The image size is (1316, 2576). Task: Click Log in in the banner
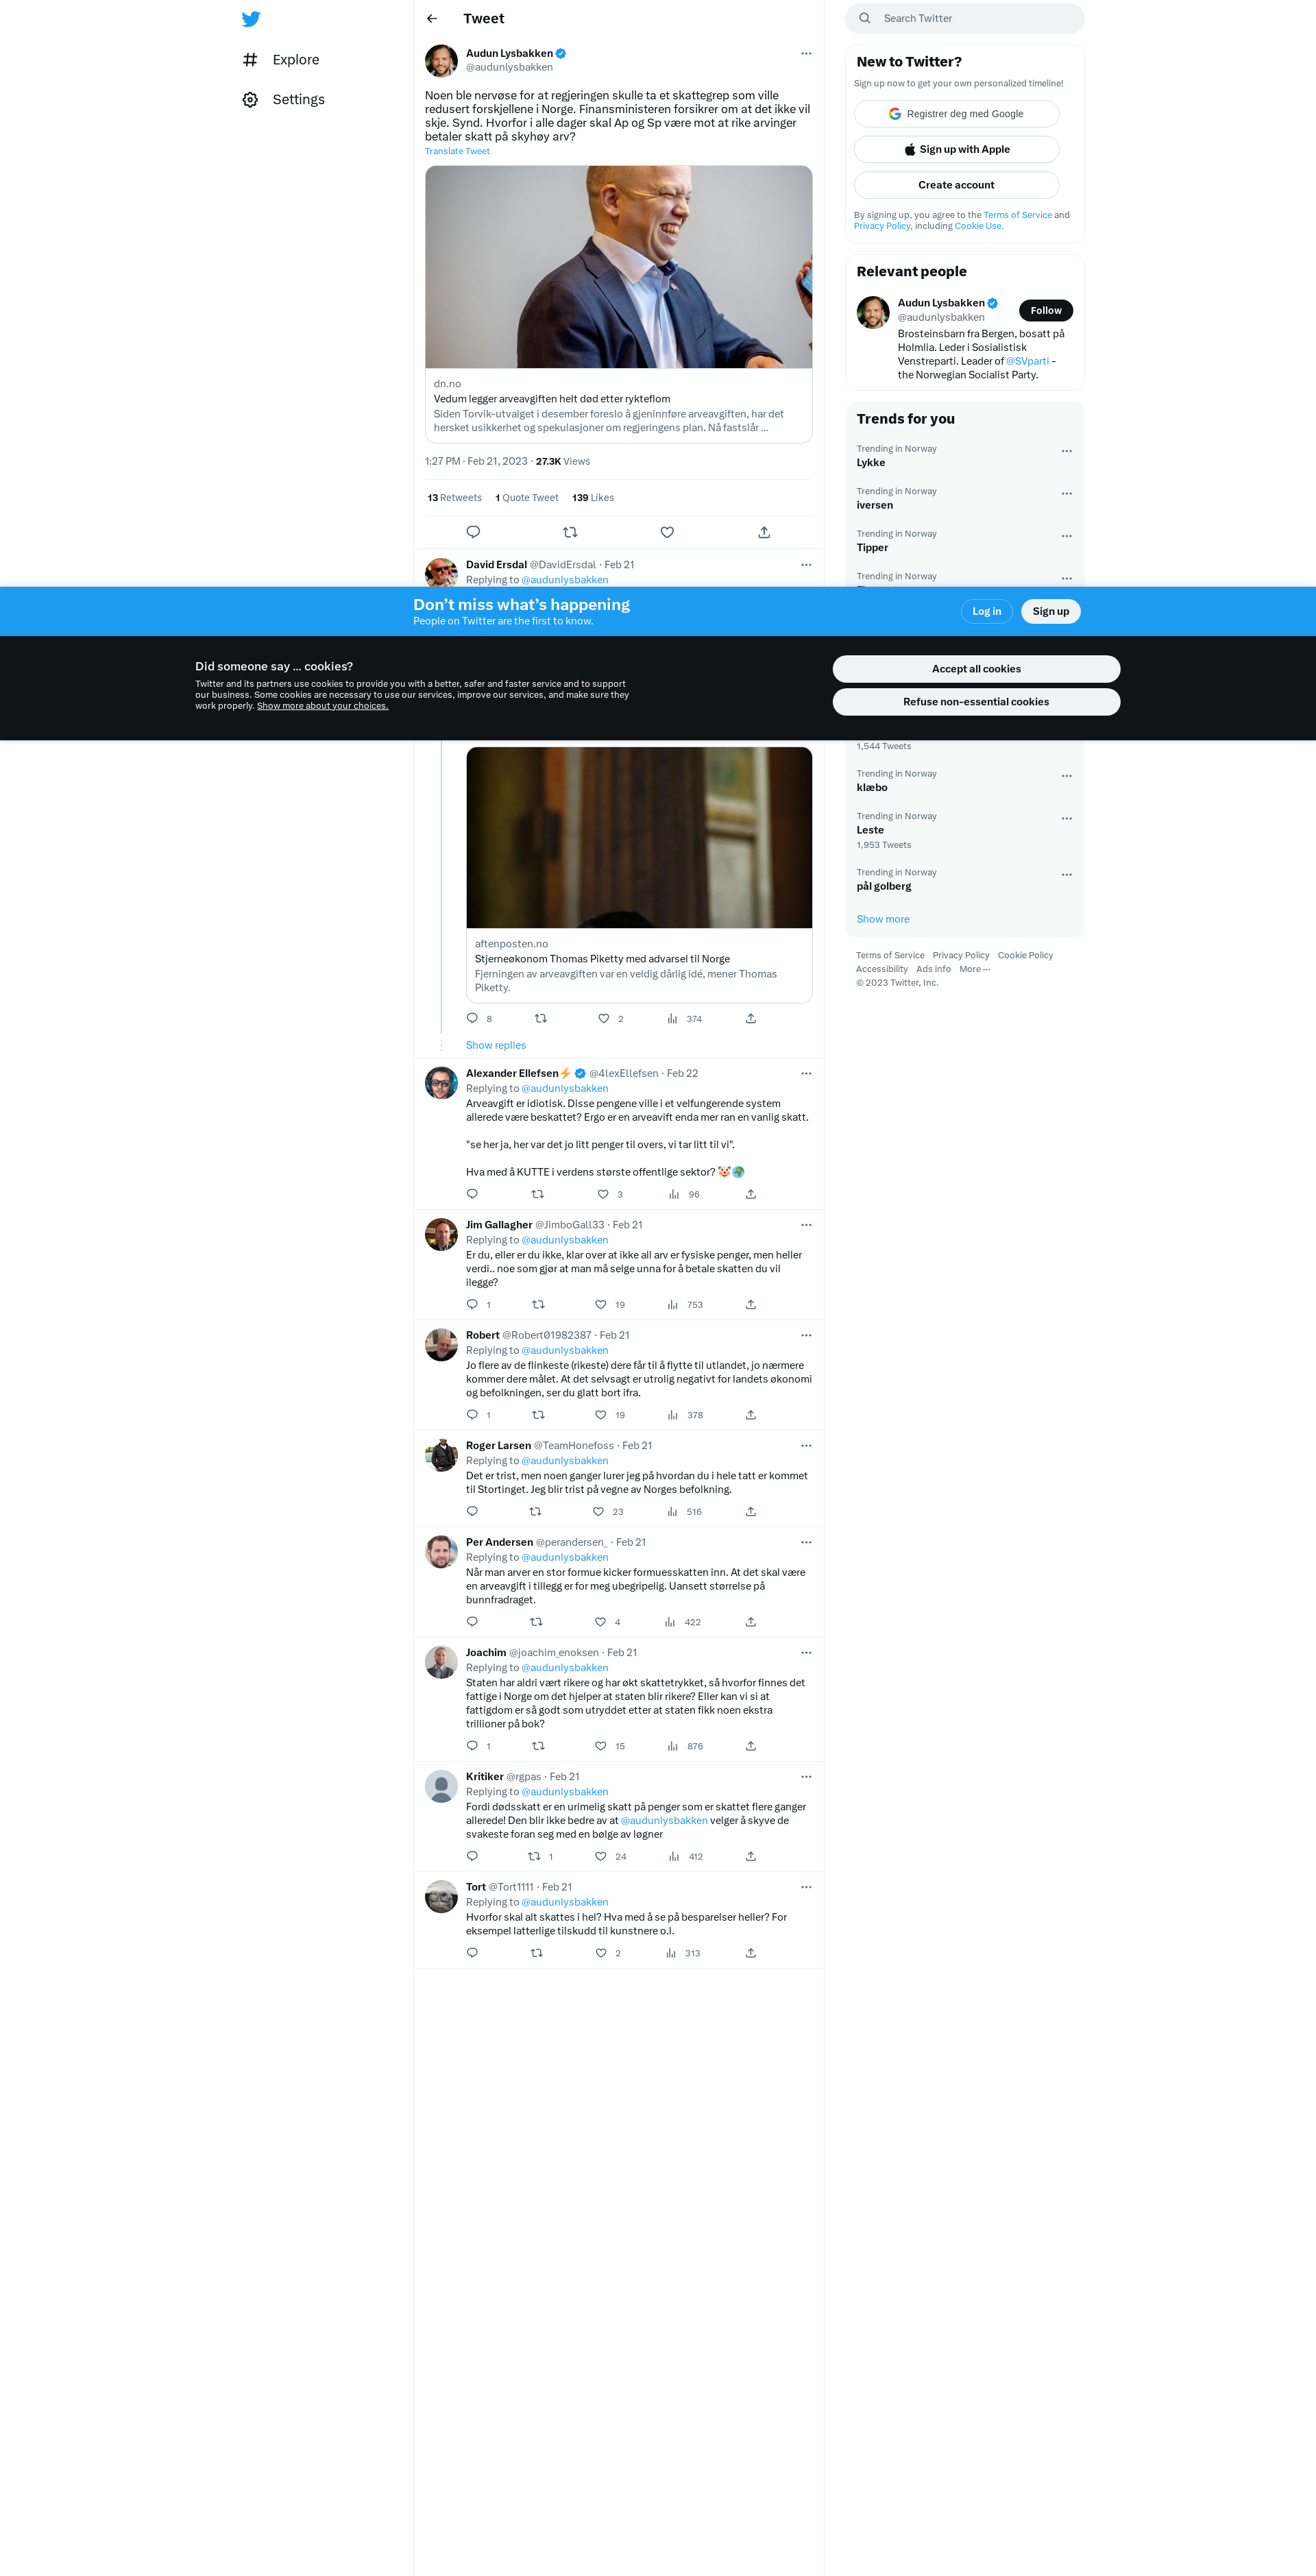tap(987, 612)
